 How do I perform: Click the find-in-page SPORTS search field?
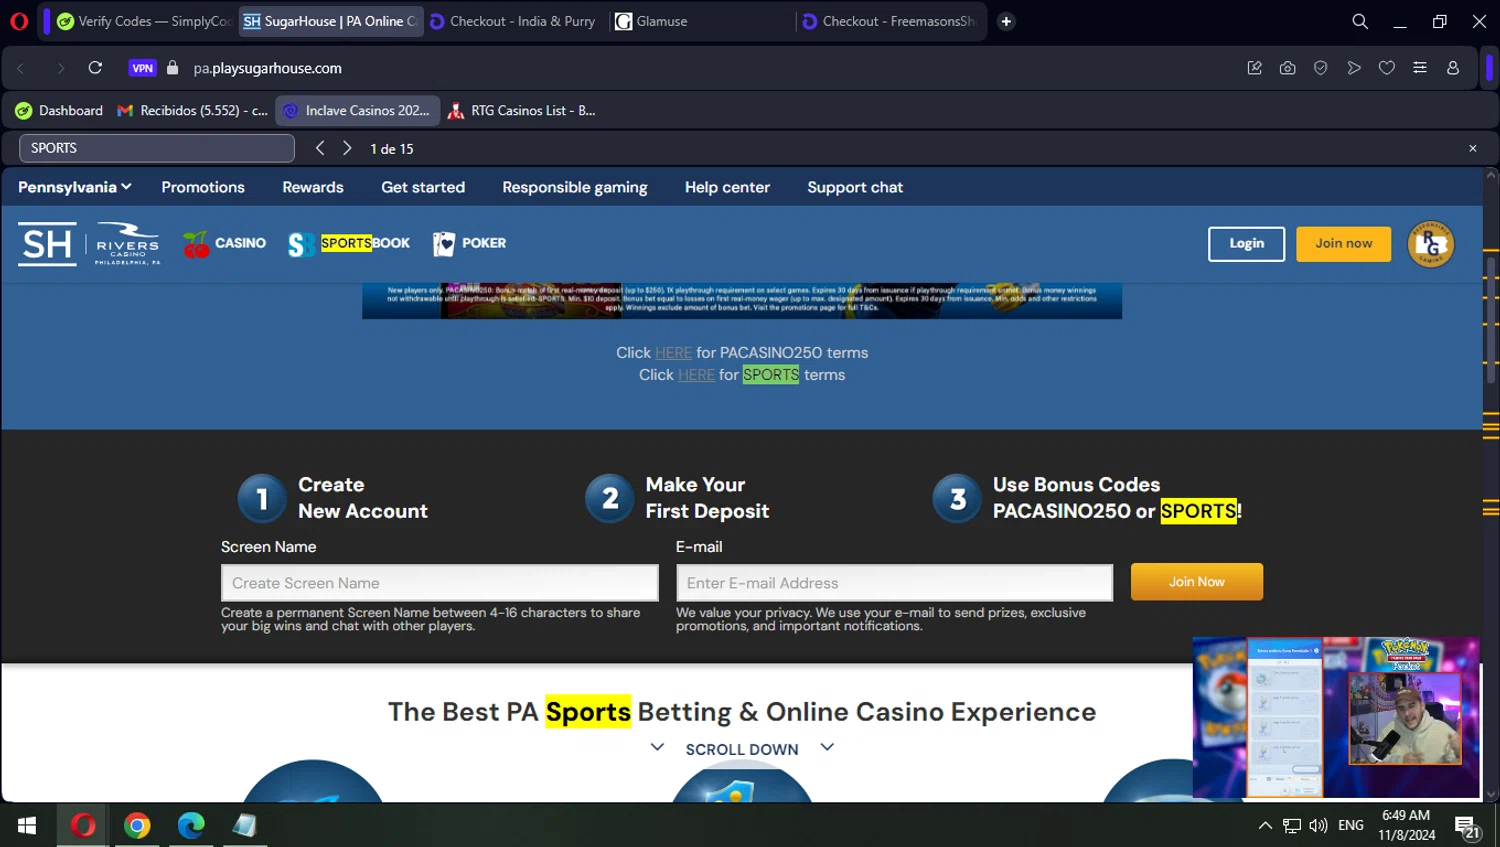click(x=157, y=148)
